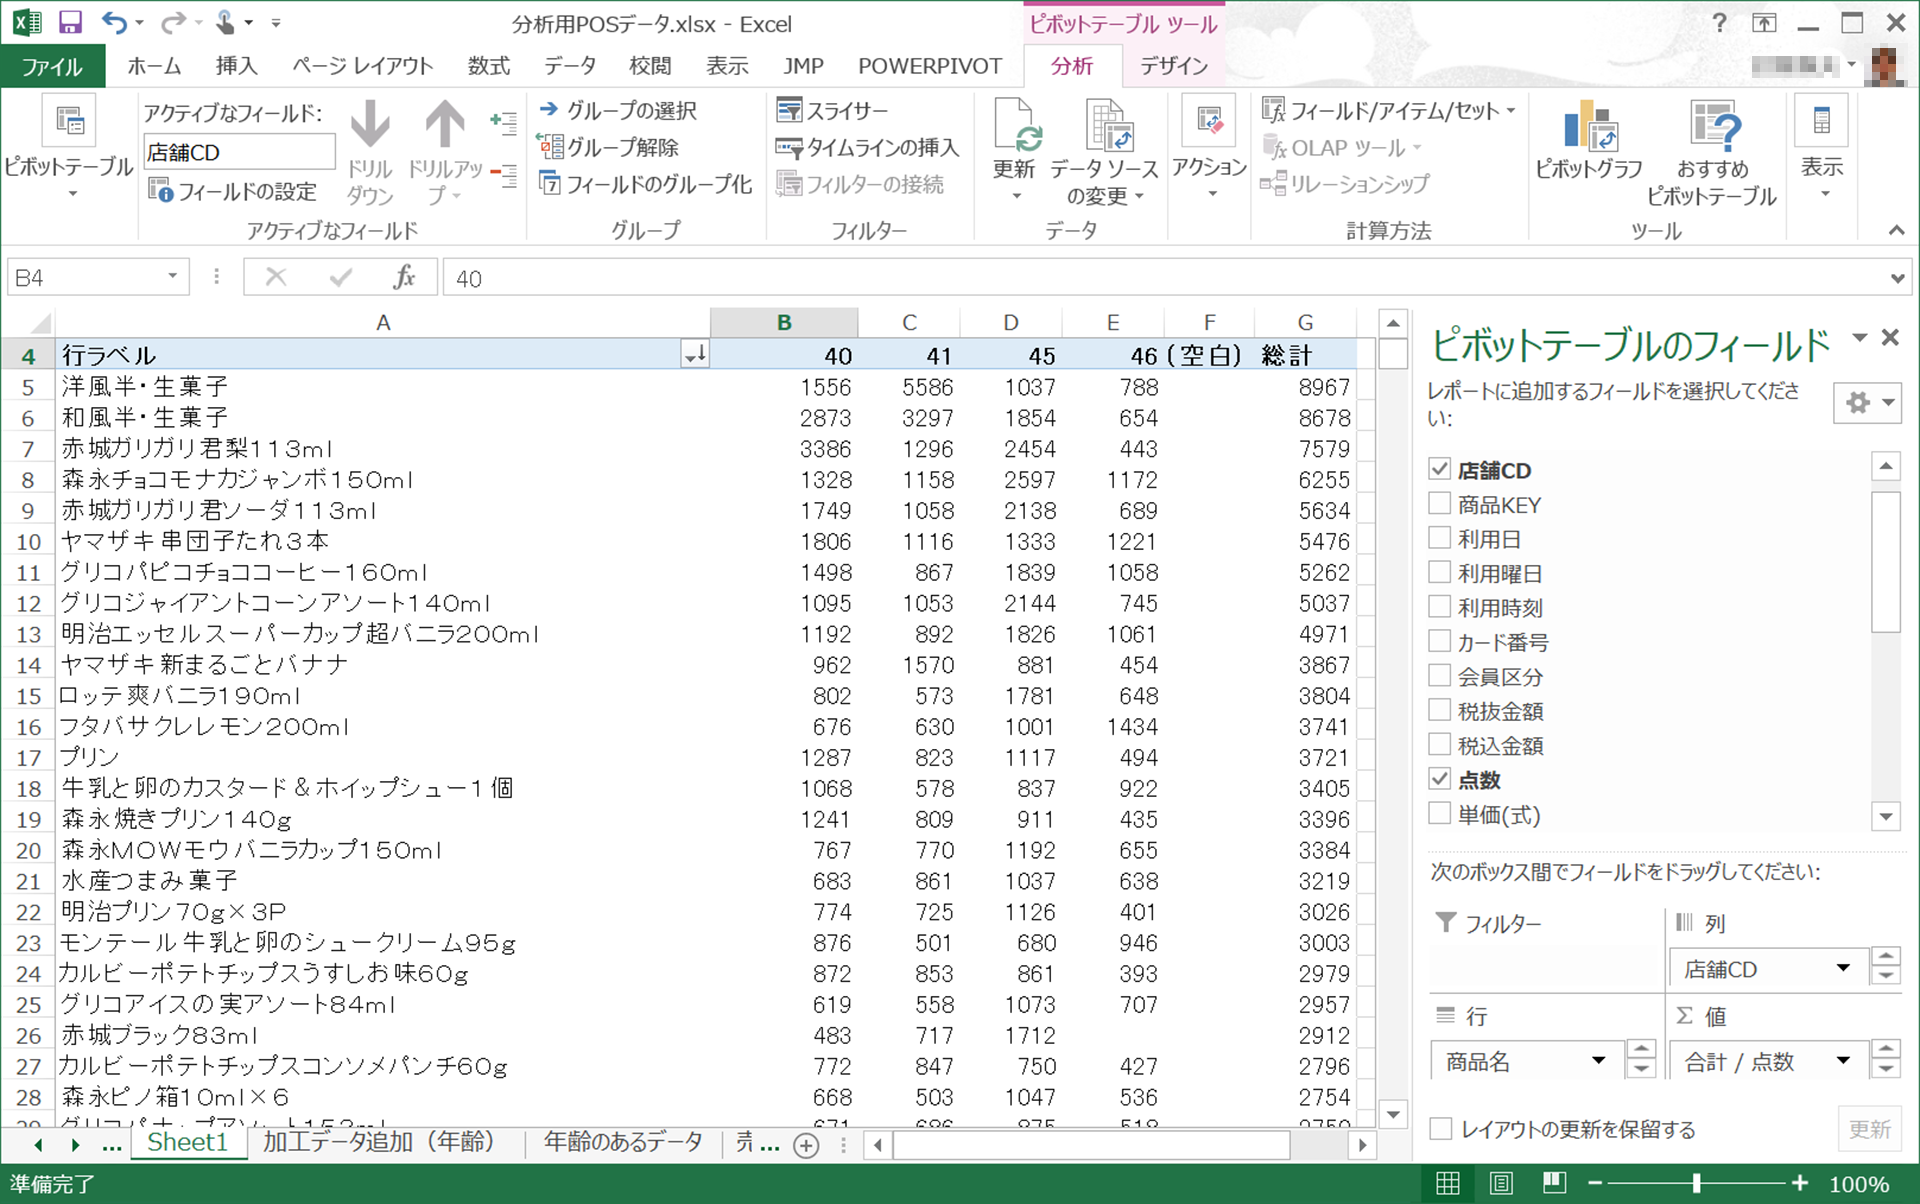Open フィールド/アイテム/セット dropdown
This screenshot has height=1204, width=1920.
pyautogui.click(x=1389, y=110)
